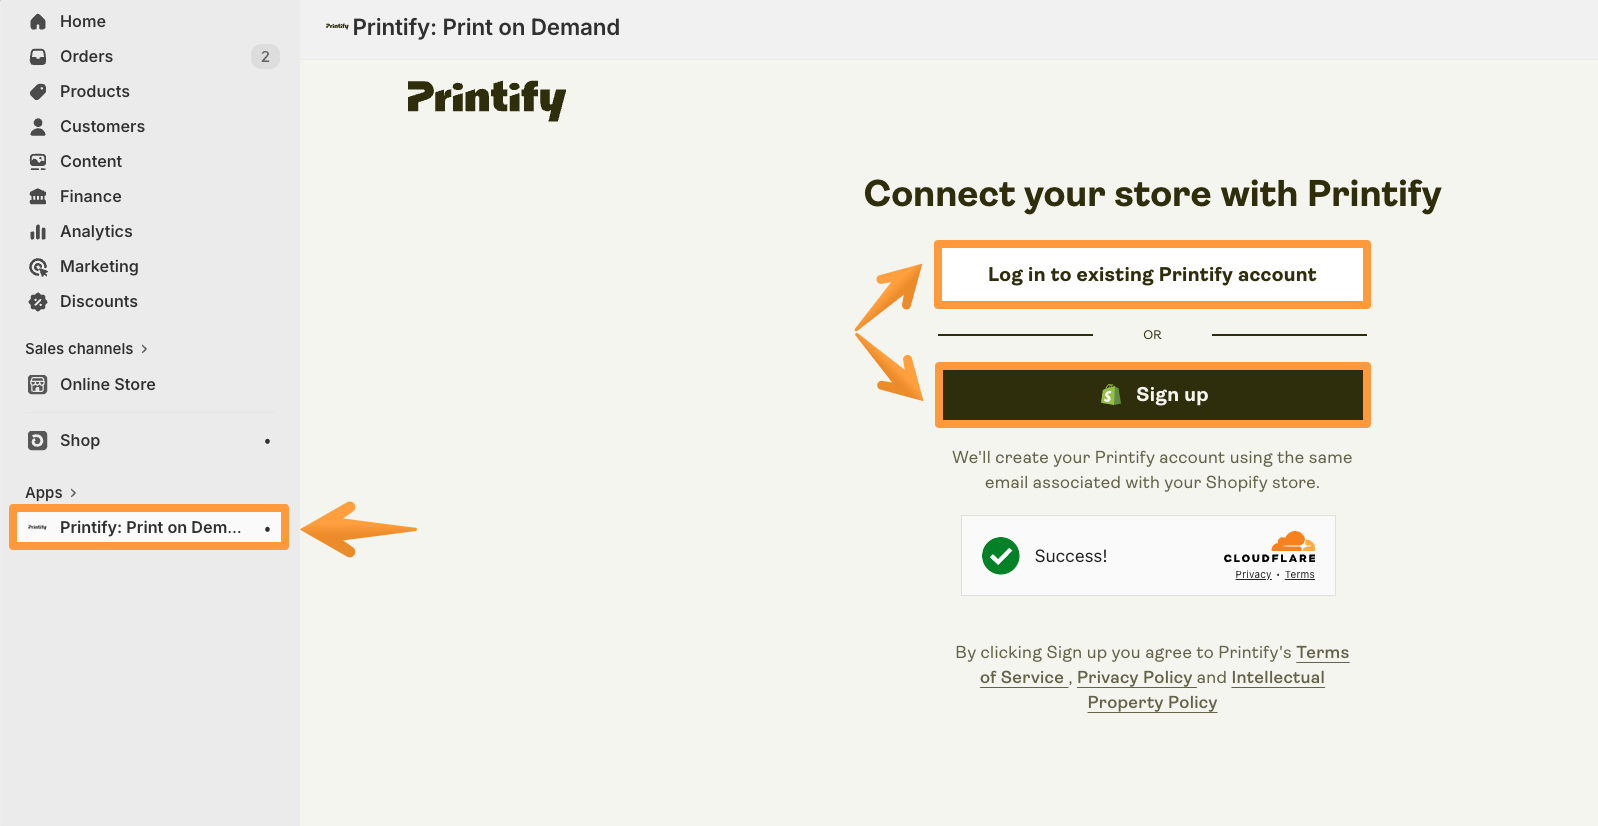Click the Home icon in the sidebar
Image resolution: width=1598 pixels, height=826 pixels.
point(37,21)
